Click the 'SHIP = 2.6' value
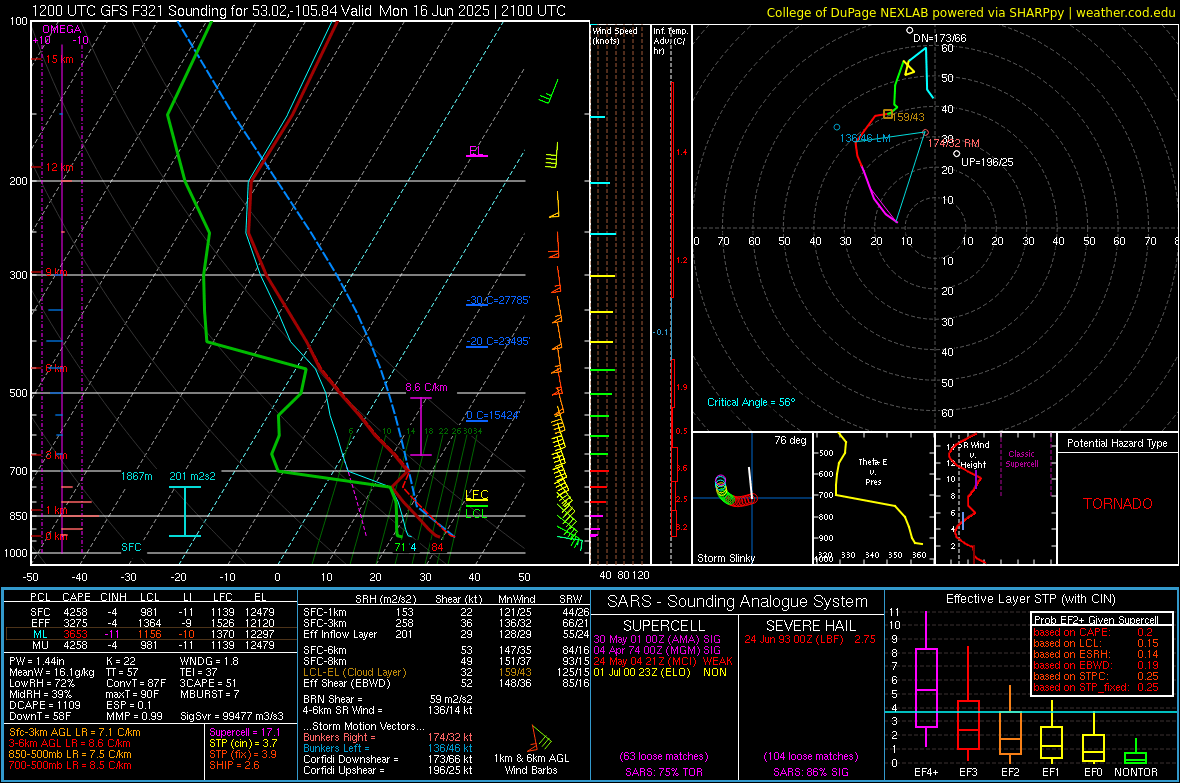Viewport: 1180px width, 783px height. pos(234,765)
